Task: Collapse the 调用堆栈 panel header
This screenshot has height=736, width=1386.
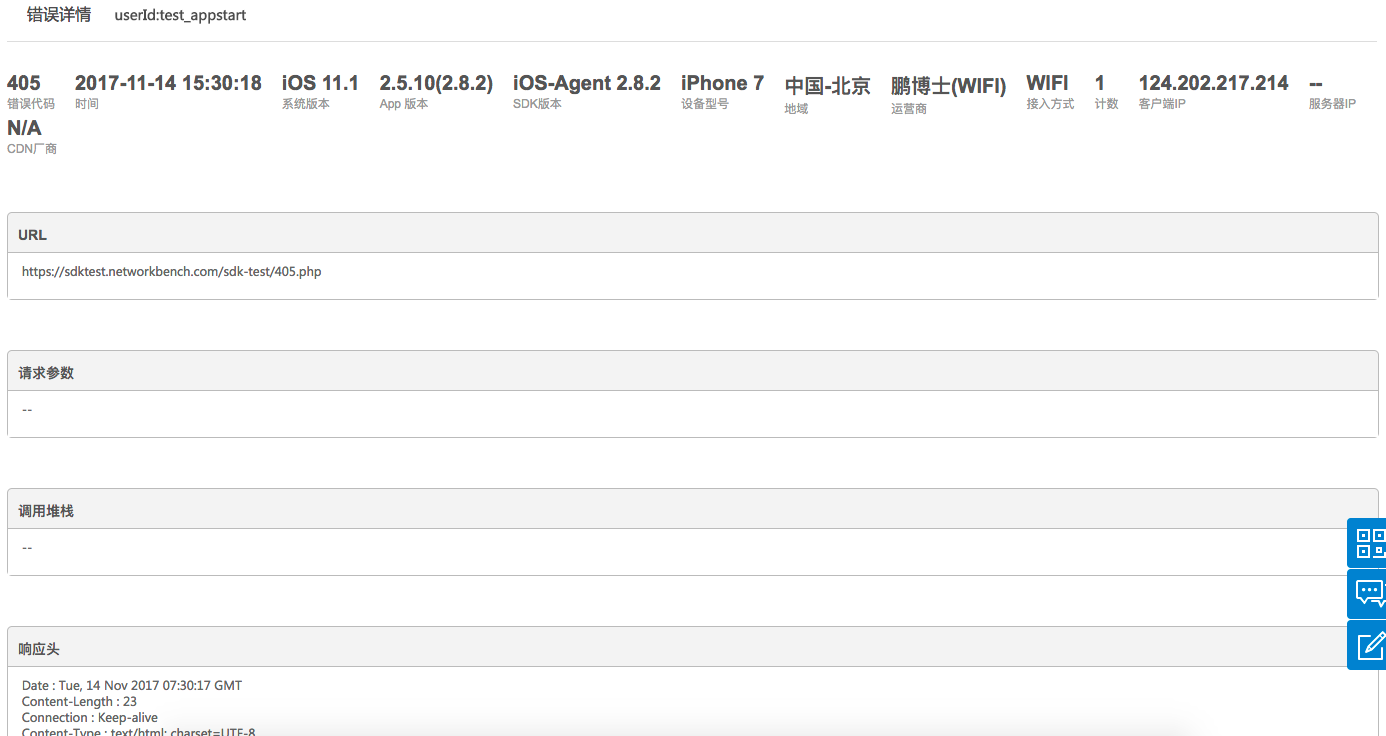Action: [692, 510]
